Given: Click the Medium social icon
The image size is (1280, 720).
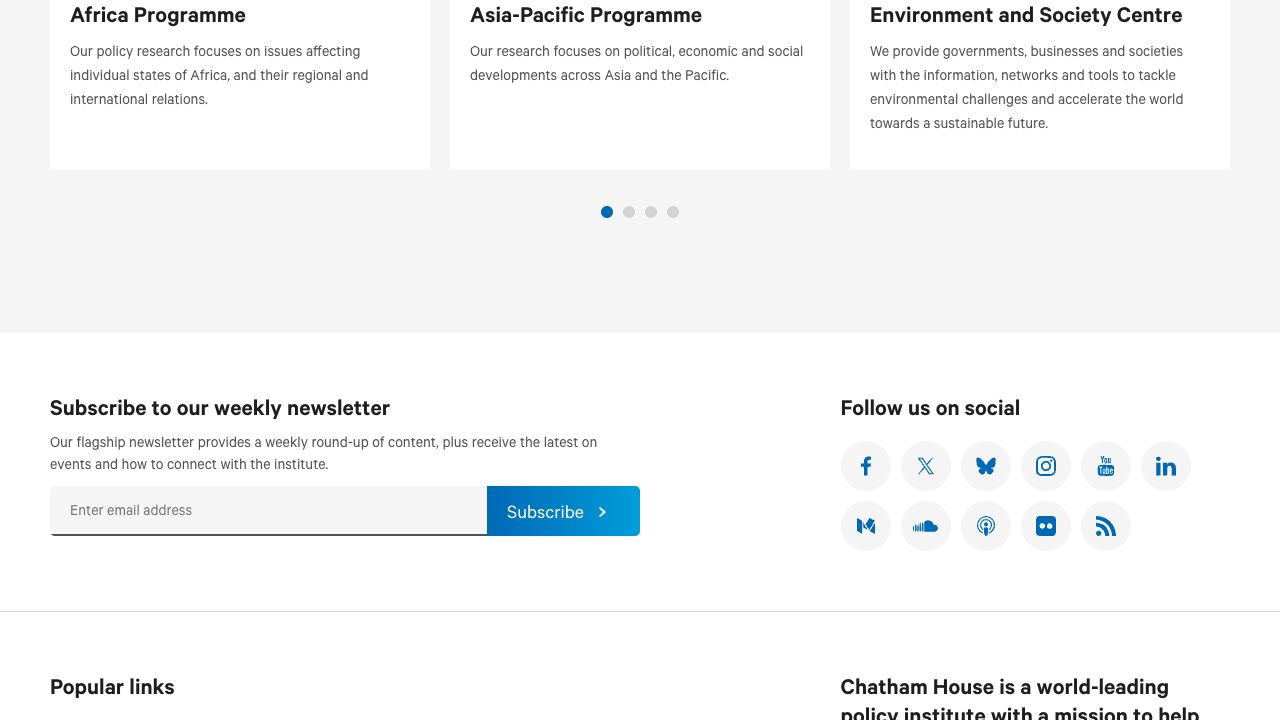Looking at the screenshot, I should tap(866, 526).
